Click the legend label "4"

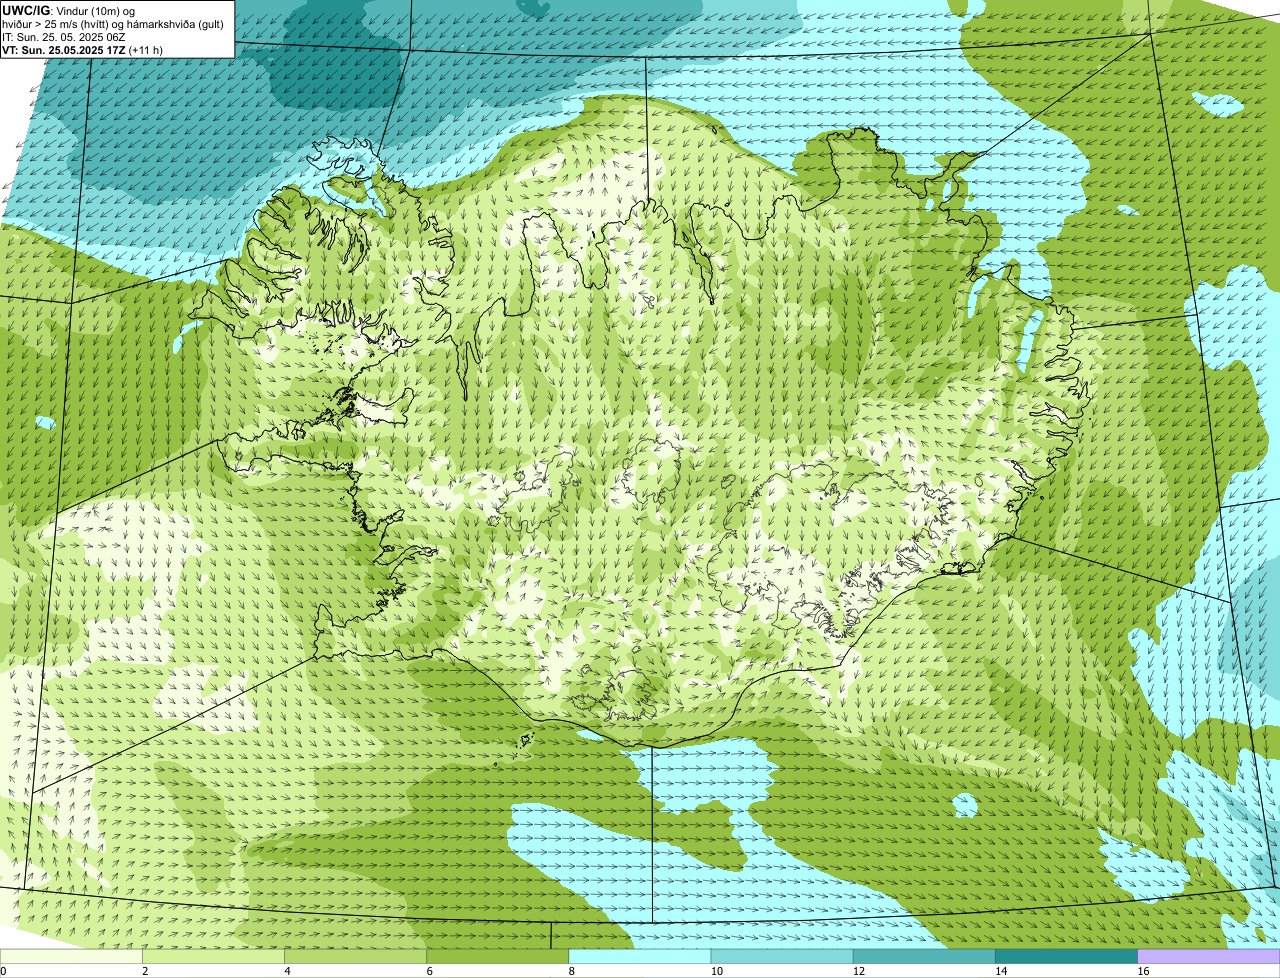[287, 971]
